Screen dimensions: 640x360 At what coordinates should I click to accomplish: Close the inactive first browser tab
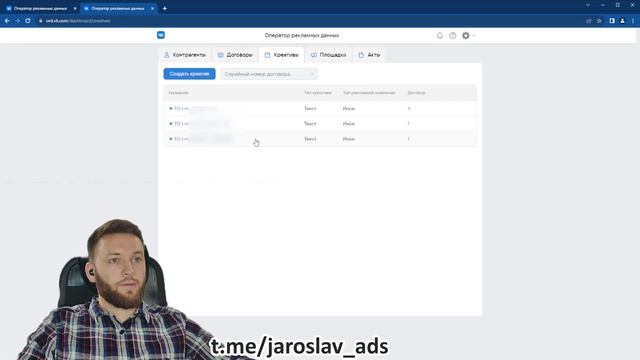pyautogui.click(x=75, y=8)
